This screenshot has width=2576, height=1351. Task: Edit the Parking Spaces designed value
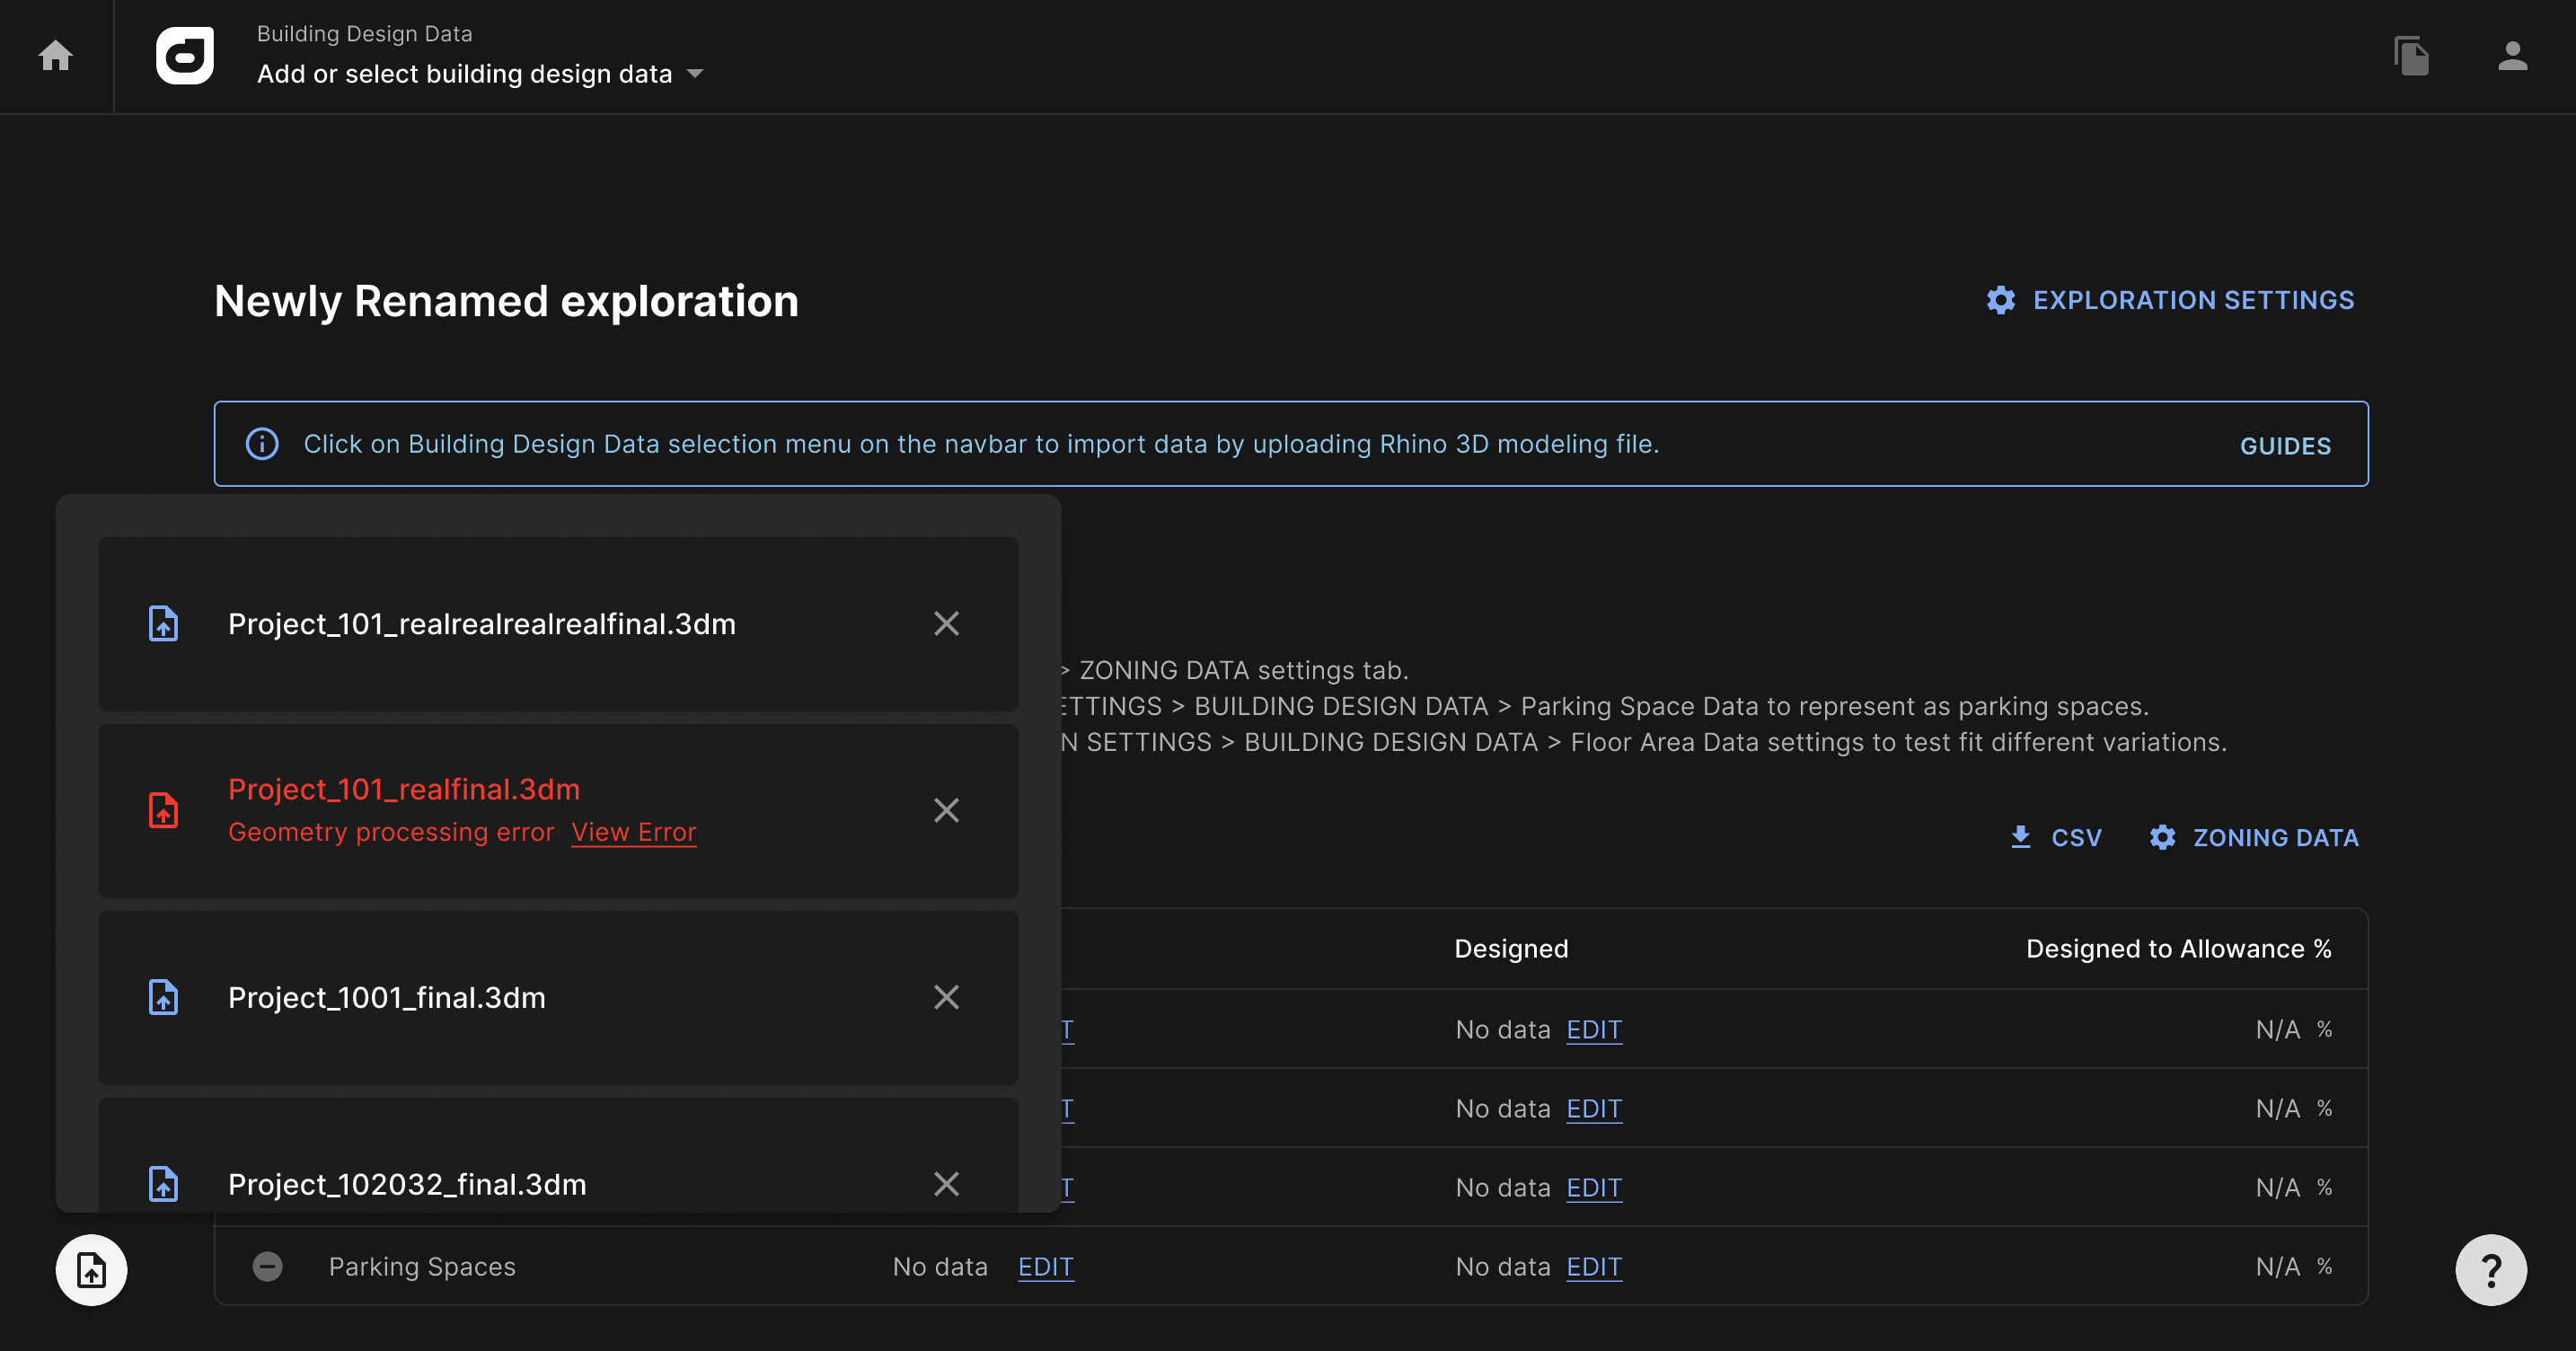pyautogui.click(x=1594, y=1267)
